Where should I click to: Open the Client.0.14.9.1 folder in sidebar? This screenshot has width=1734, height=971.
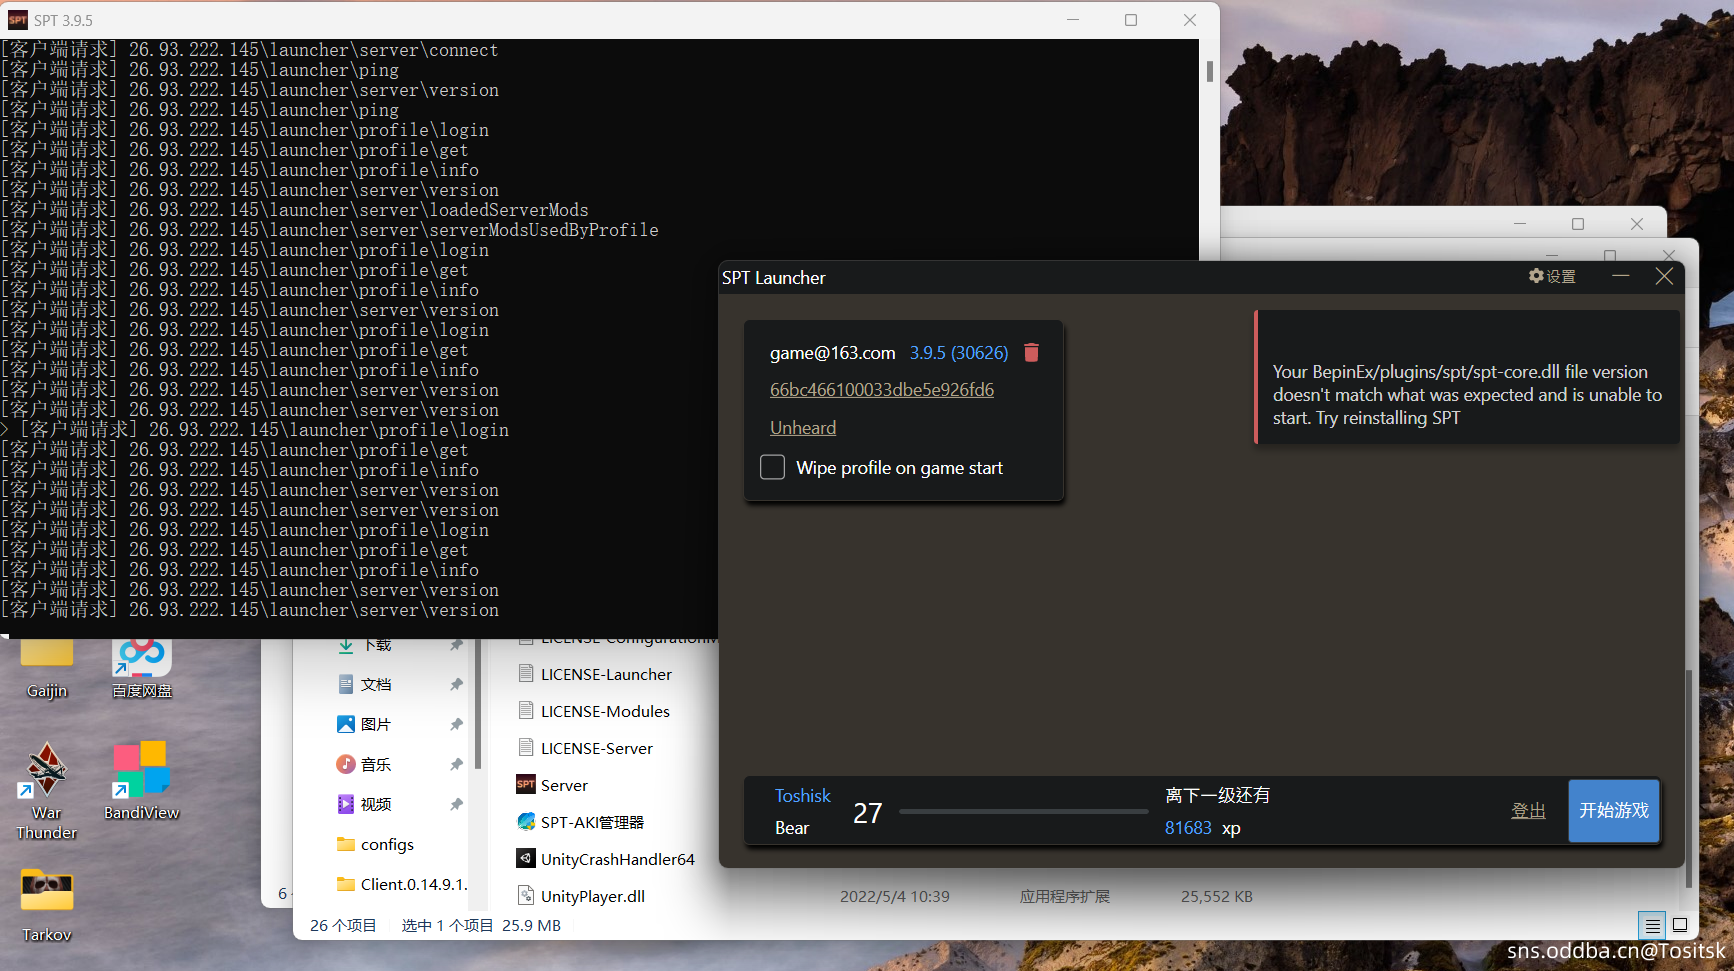[x=412, y=885]
